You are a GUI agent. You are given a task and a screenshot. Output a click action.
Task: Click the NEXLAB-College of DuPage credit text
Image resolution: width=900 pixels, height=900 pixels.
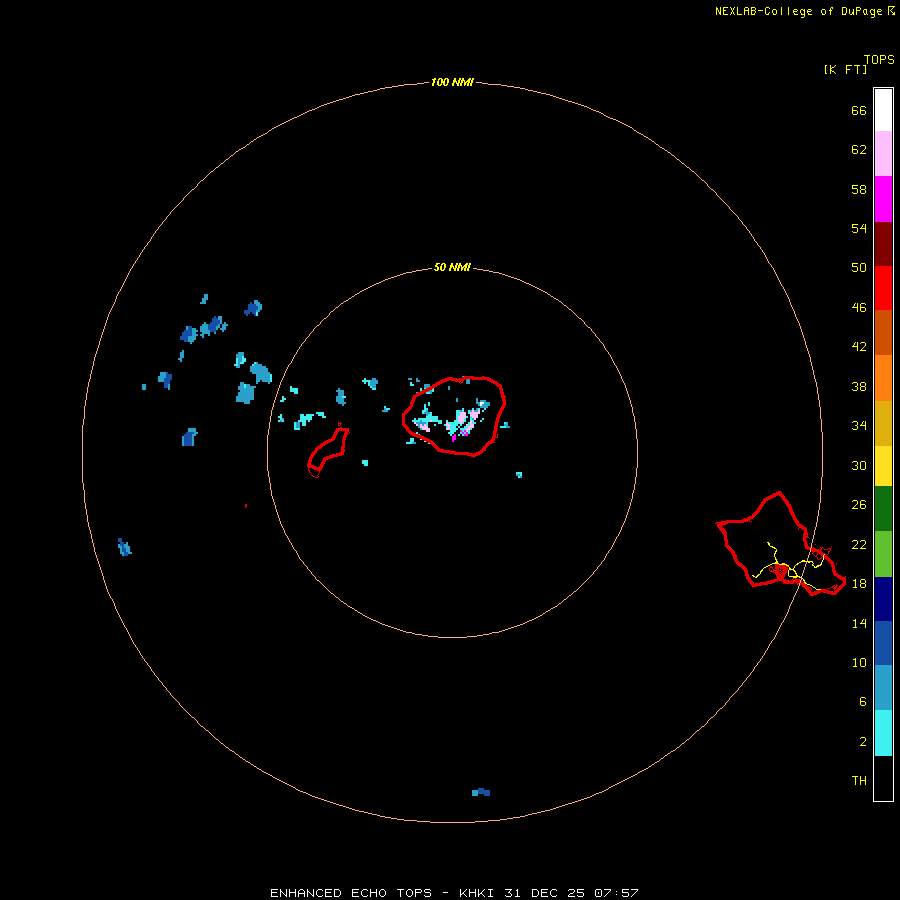pos(798,11)
